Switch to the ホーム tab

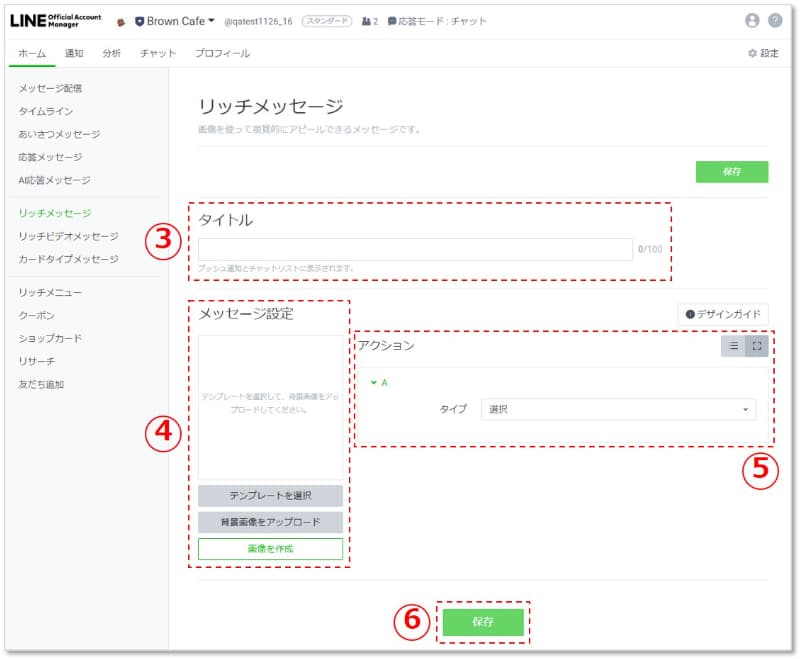pos(32,53)
